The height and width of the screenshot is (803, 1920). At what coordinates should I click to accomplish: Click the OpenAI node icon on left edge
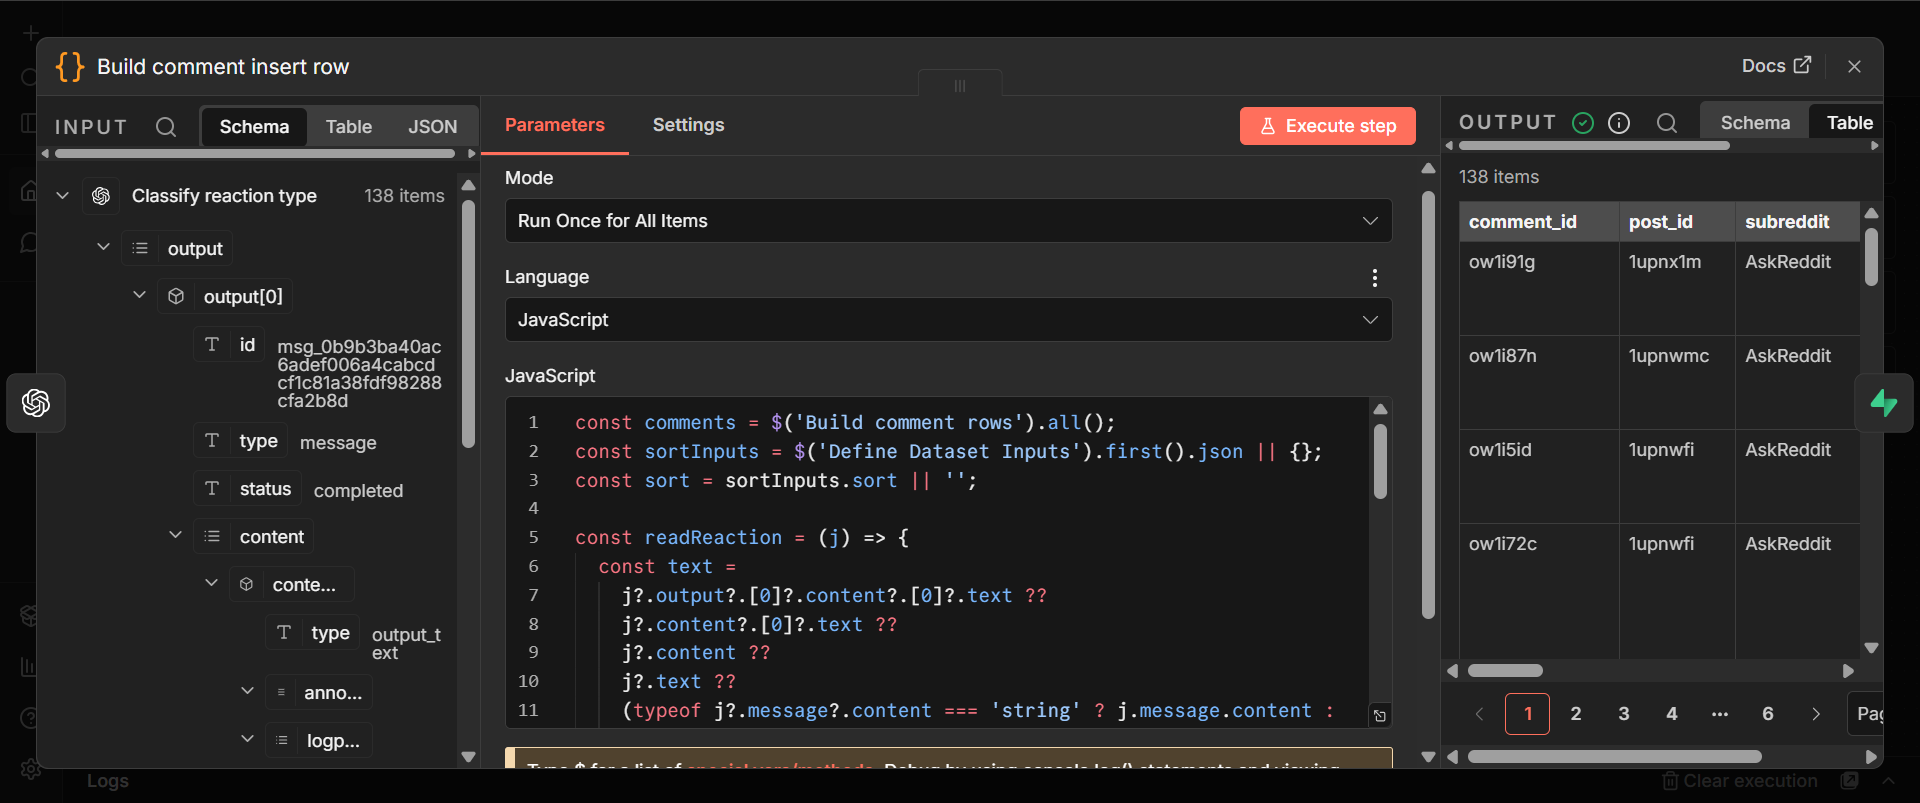point(36,403)
